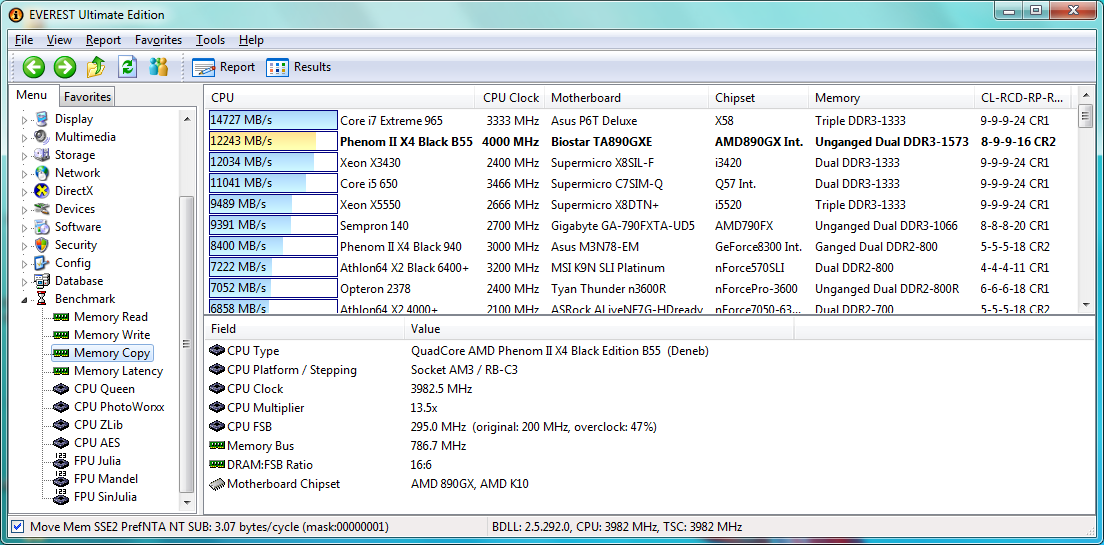The width and height of the screenshot is (1104, 545).
Task: Expand the Display tree node
Action: [x=24, y=120]
